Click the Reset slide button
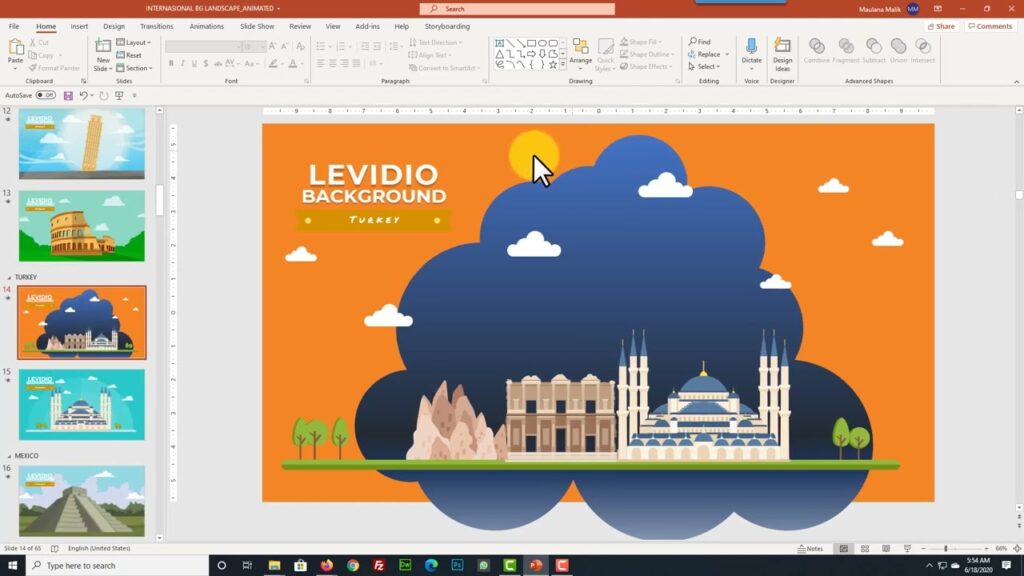Viewport: 1024px width, 576px height. [x=129, y=55]
